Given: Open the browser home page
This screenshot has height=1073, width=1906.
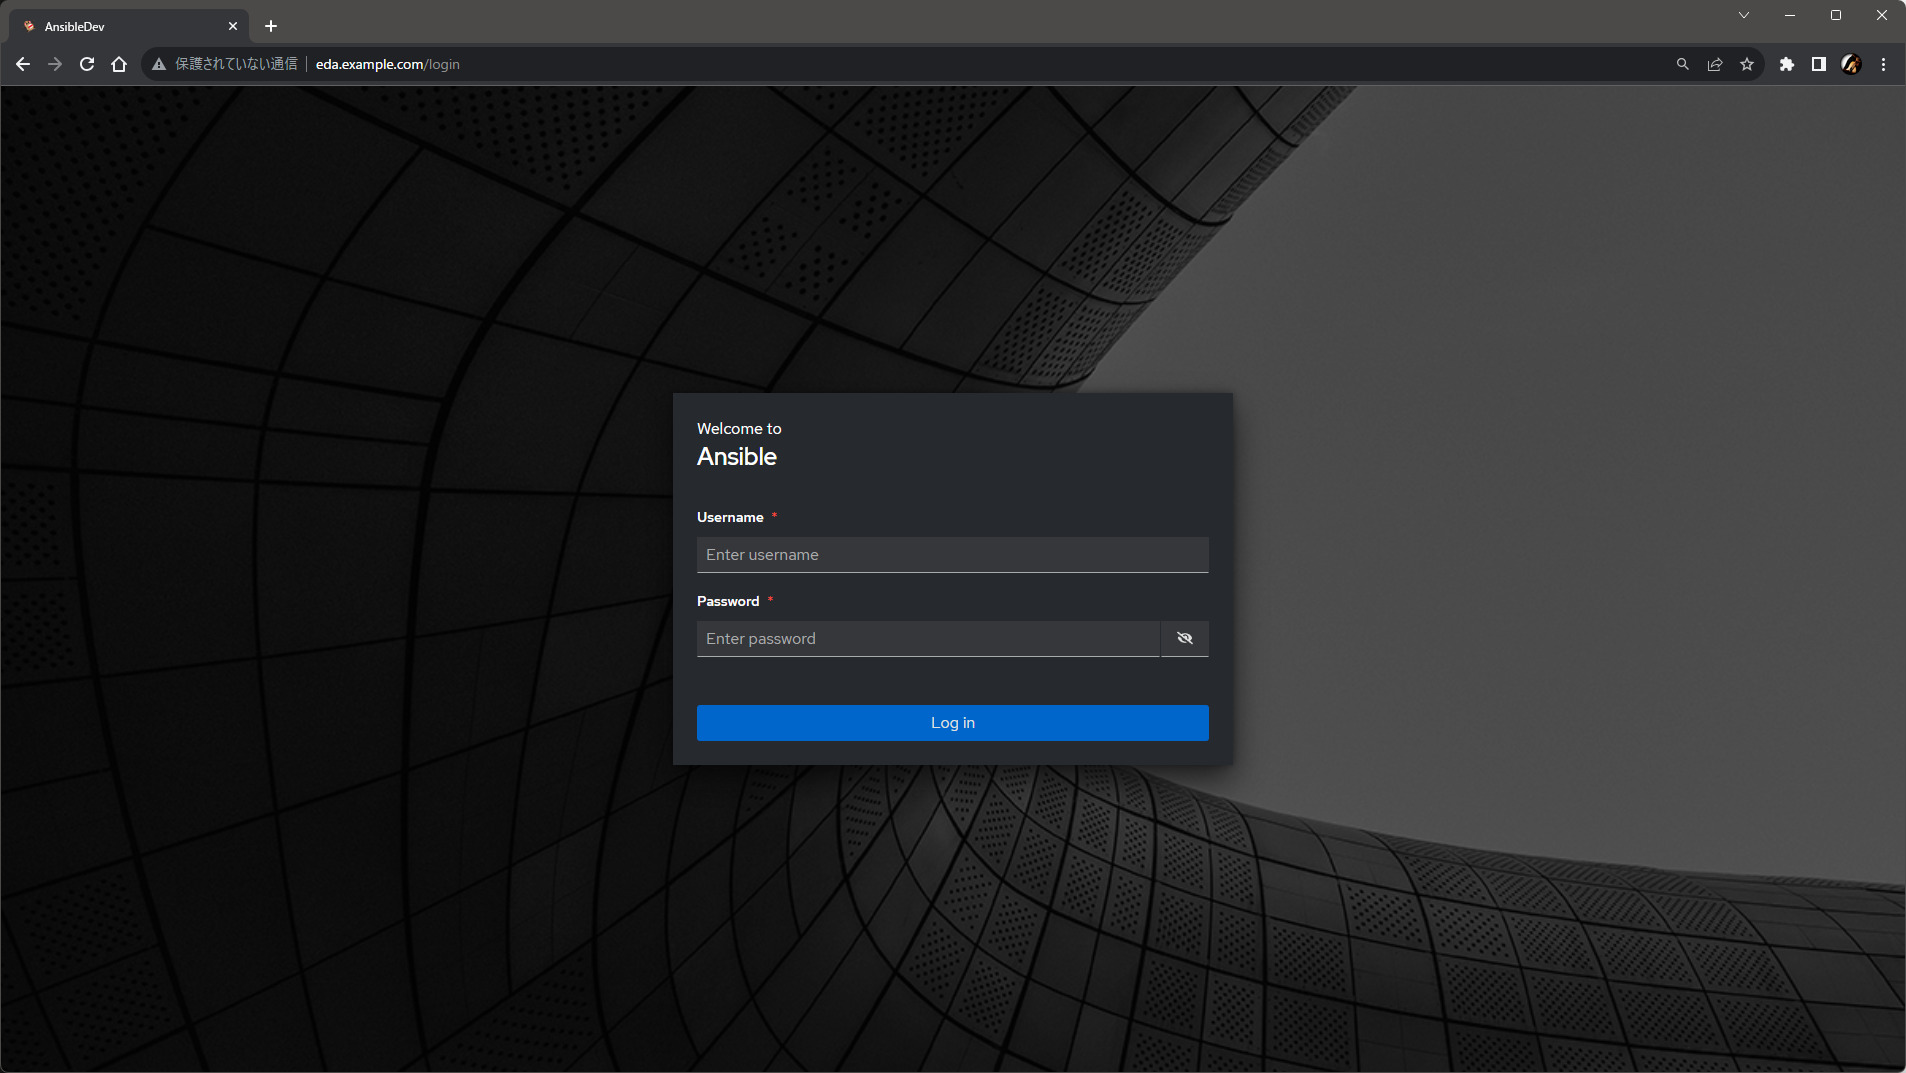Looking at the screenshot, I should [119, 63].
